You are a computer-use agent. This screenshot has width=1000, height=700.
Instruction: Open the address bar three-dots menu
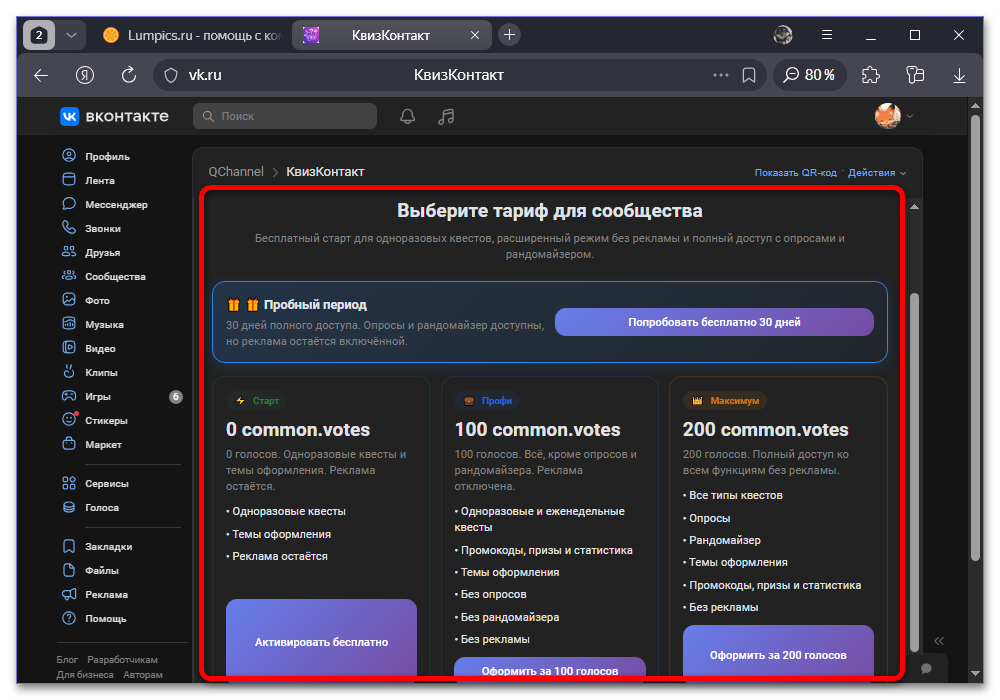point(721,75)
